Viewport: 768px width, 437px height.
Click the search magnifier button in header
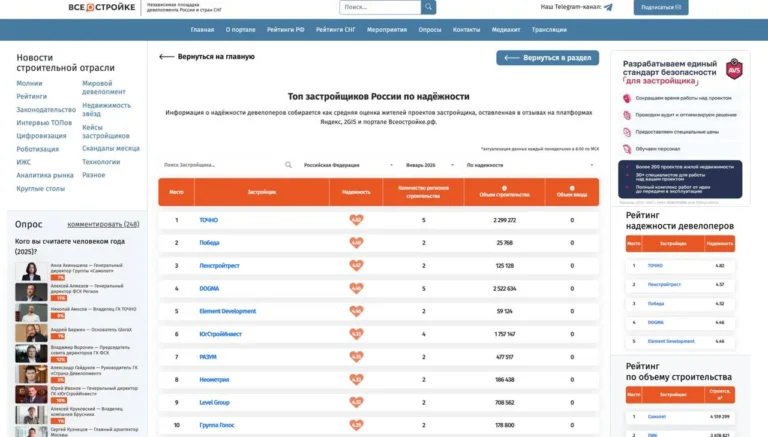pos(428,7)
